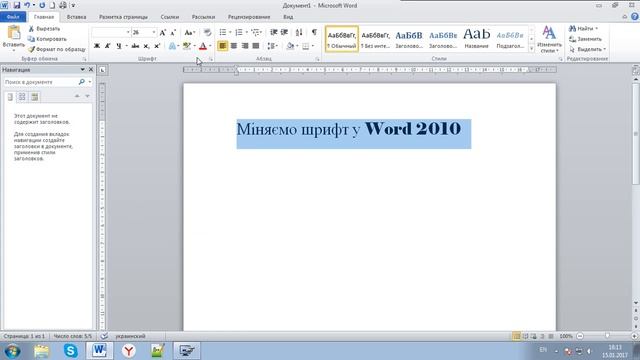Show paragraph marks with ¶ button

314,32
